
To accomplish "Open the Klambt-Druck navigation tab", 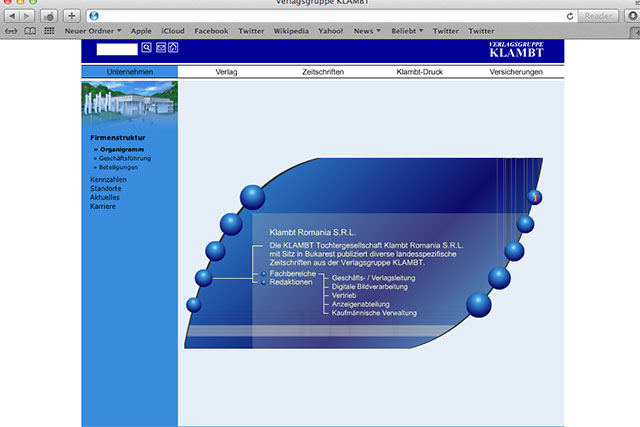I will [x=420, y=72].
